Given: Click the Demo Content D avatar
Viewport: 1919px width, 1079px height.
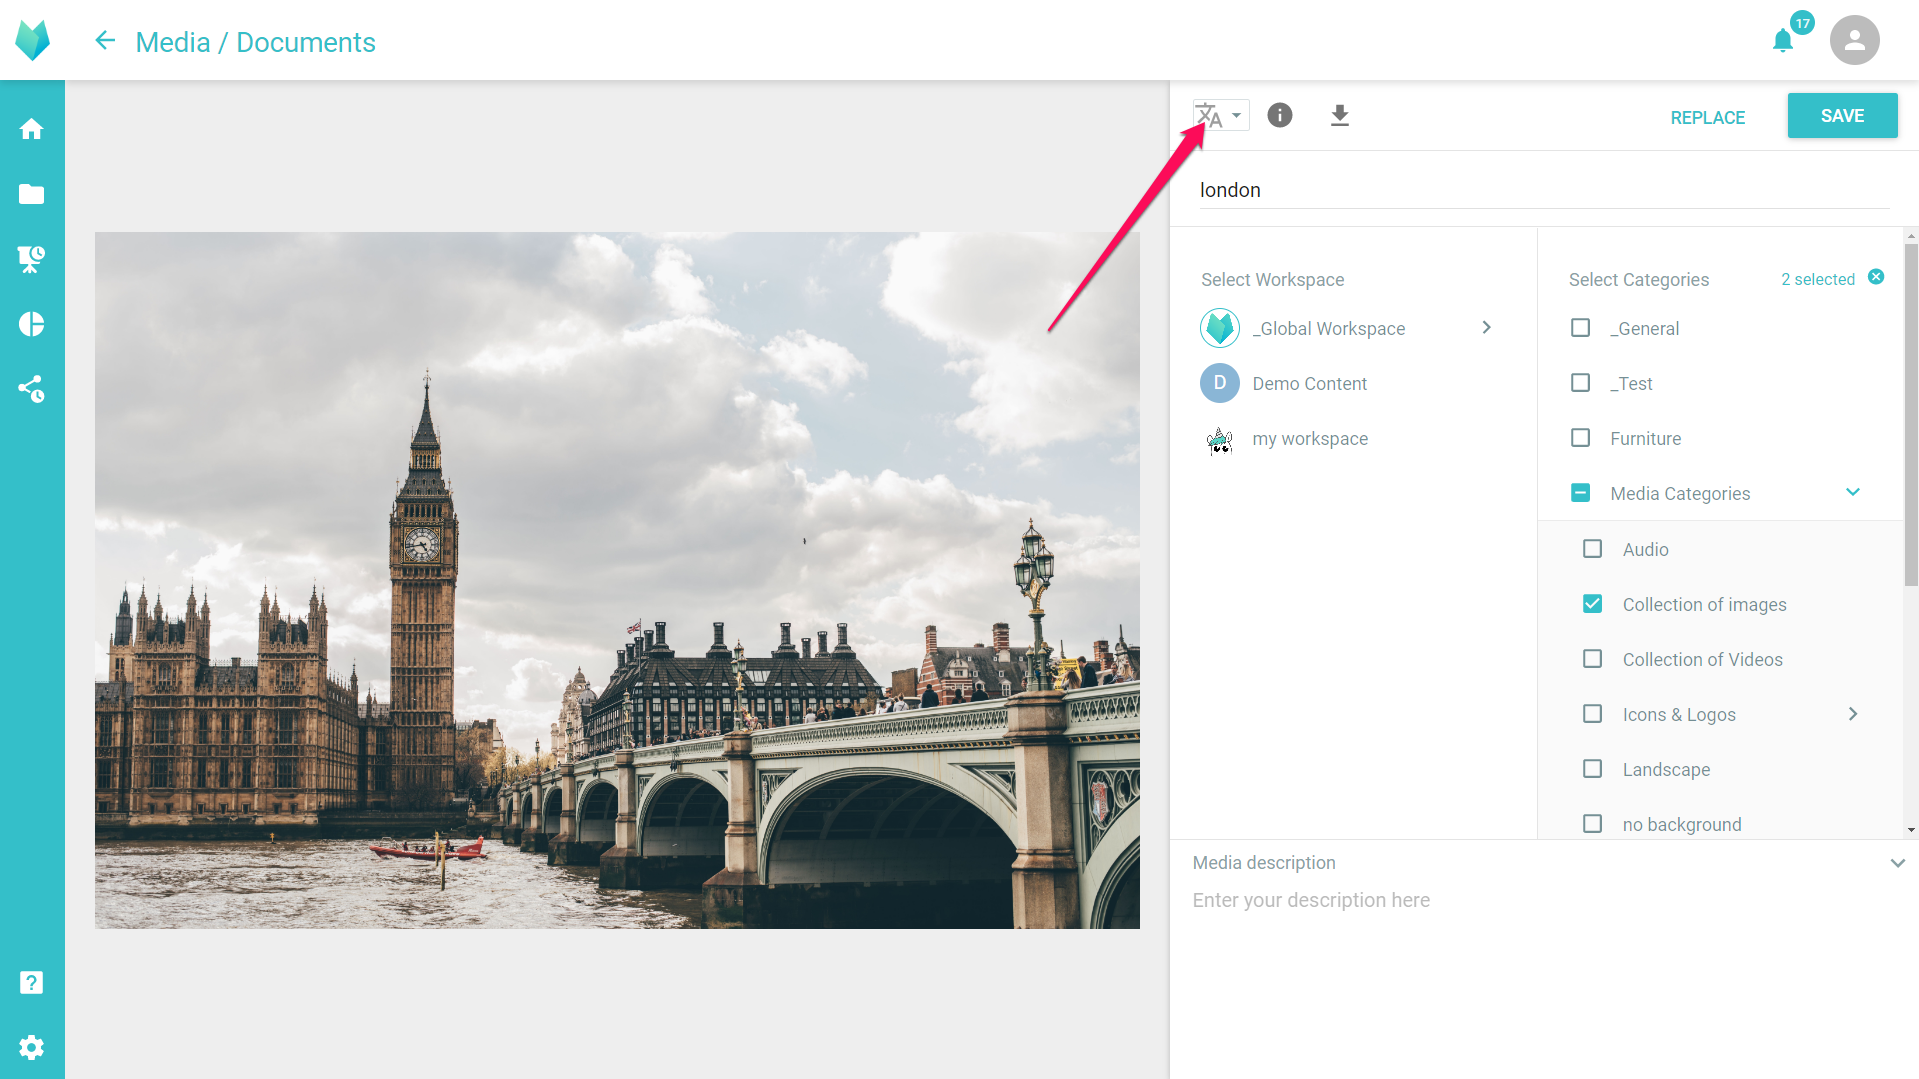Looking at the screenshot, I should coord(1220,383).
